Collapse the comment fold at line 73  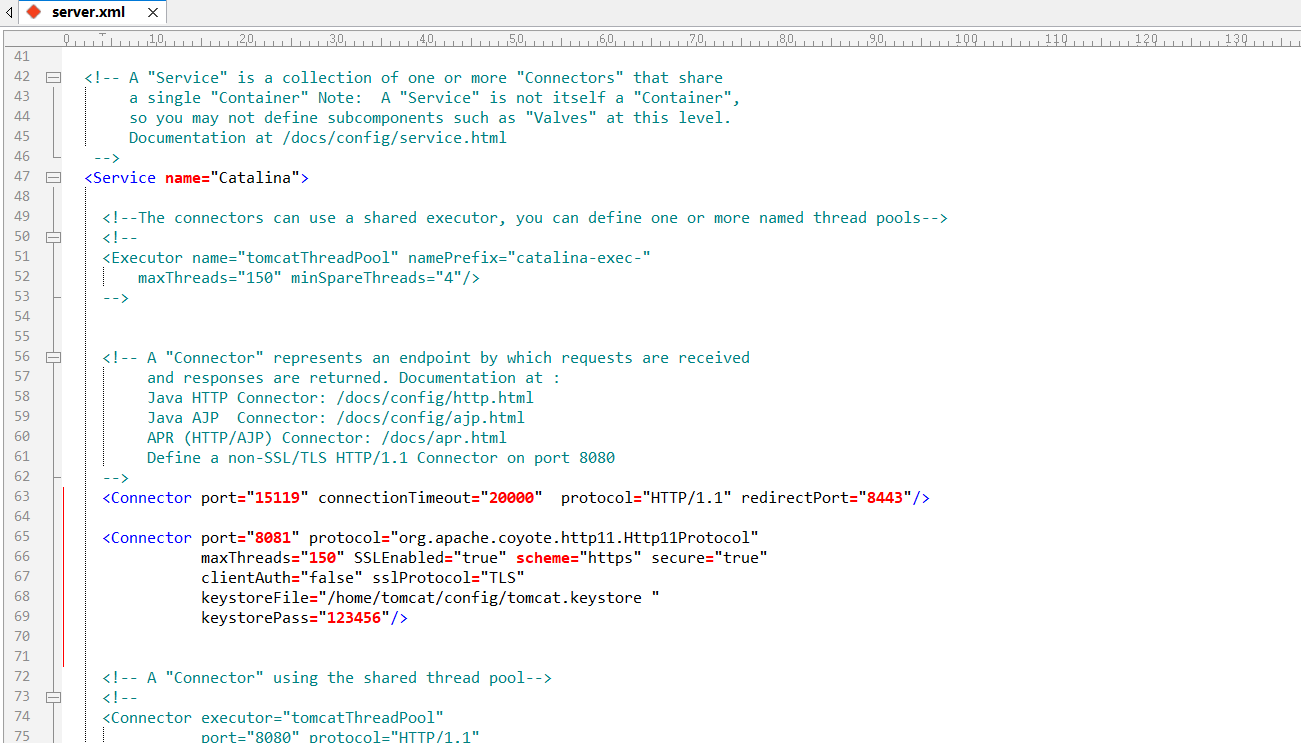click(x=54, y=697)
